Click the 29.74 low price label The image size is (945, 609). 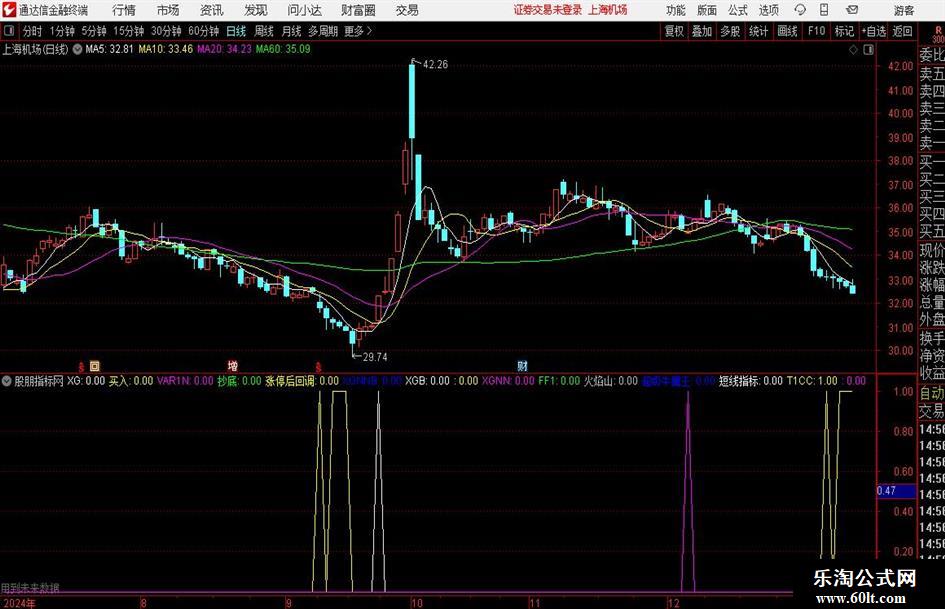point(375,357)
